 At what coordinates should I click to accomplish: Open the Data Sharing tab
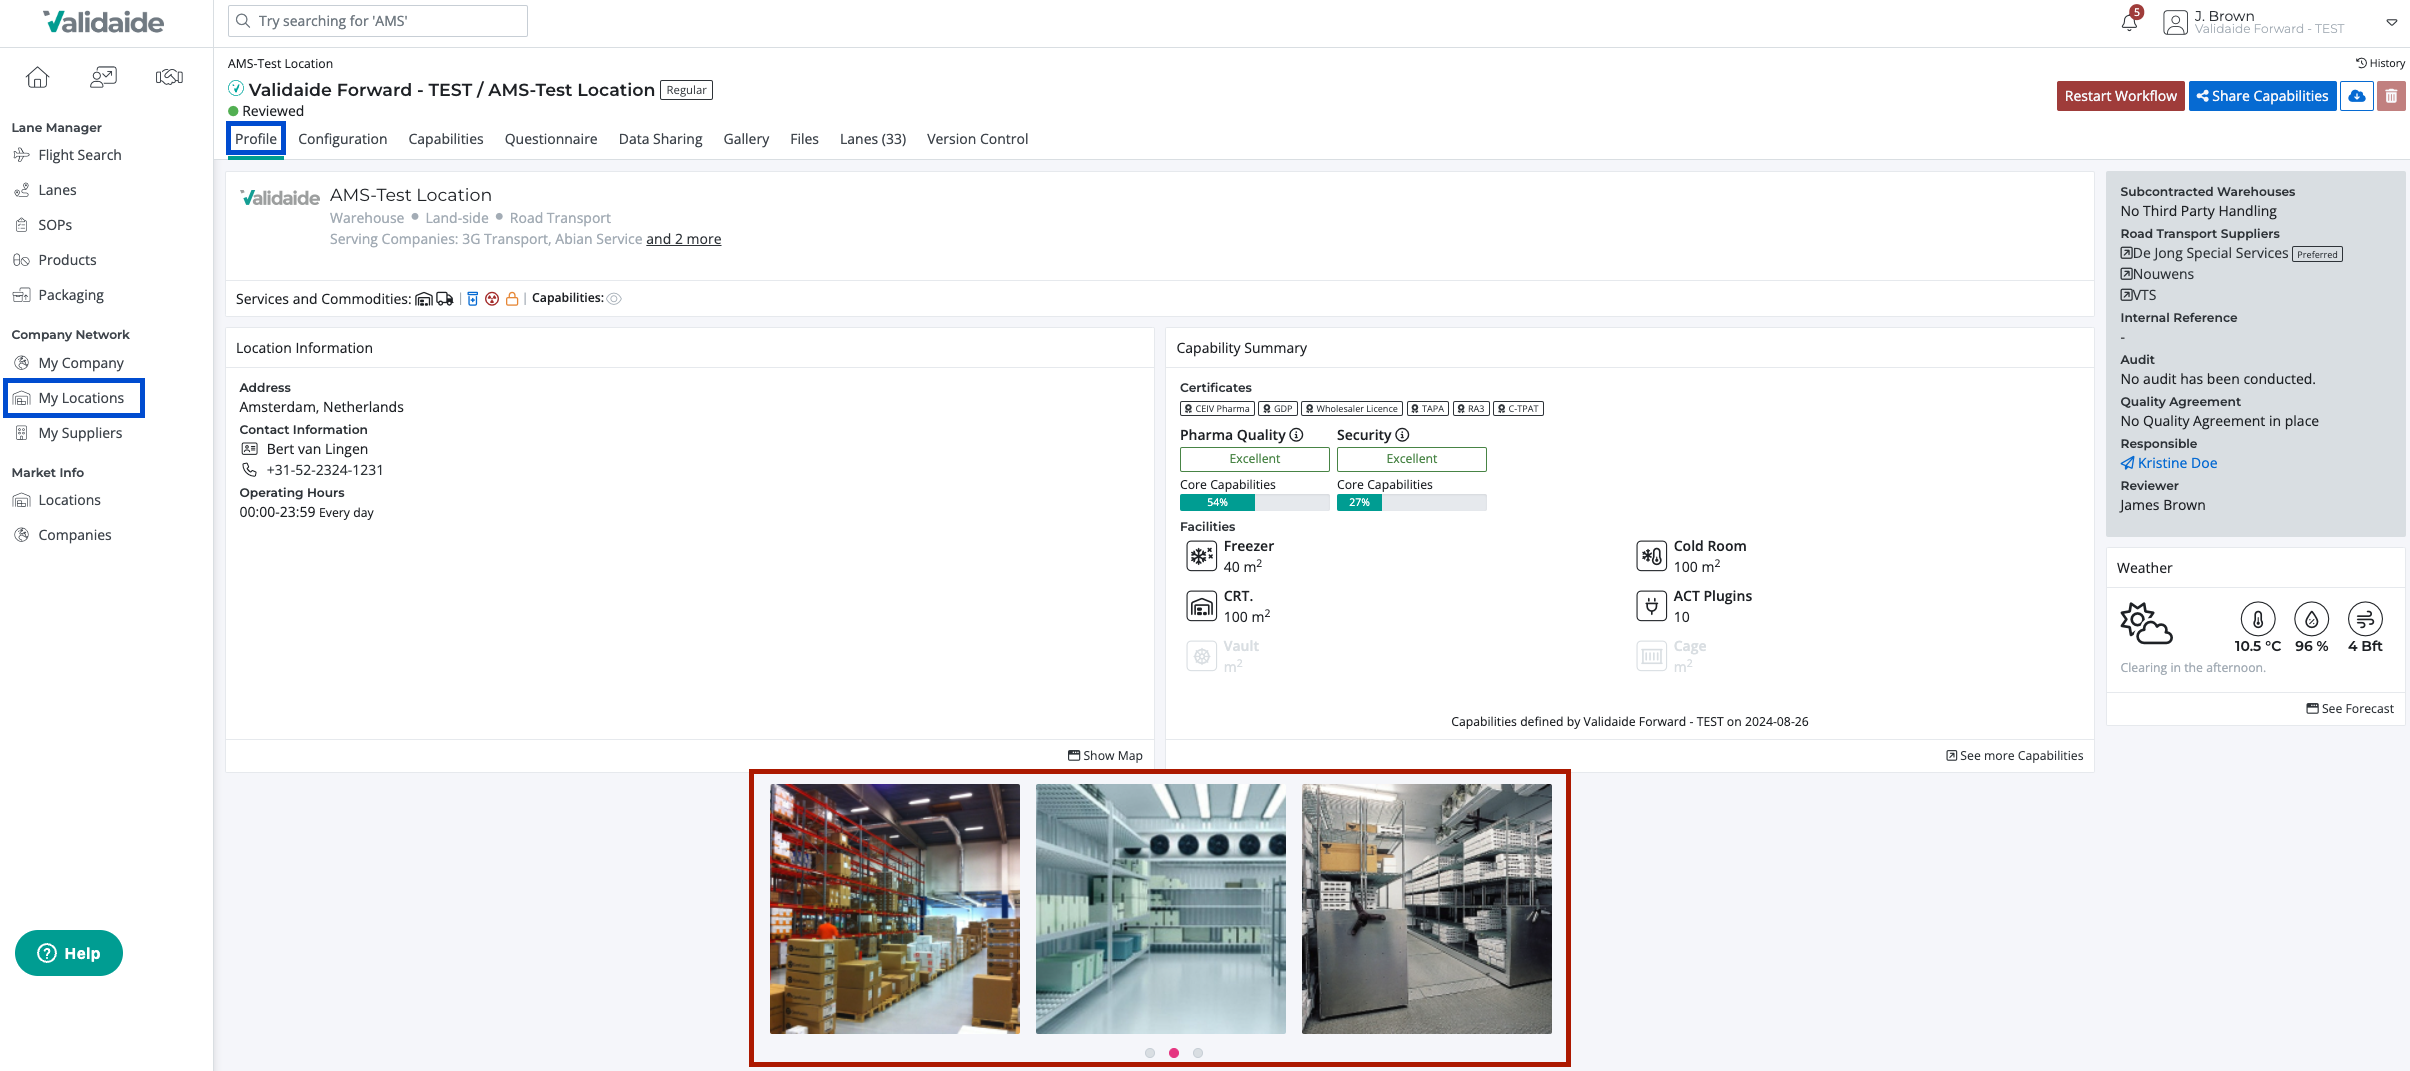(660, 139)
